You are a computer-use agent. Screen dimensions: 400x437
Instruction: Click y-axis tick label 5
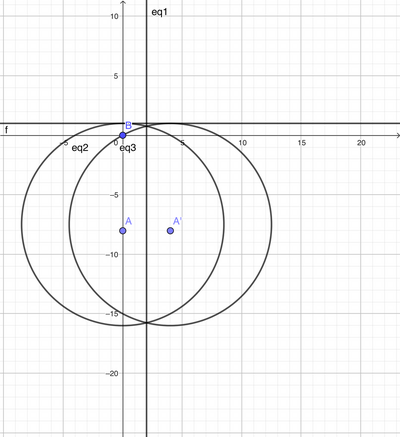click(x=116, y=76)
